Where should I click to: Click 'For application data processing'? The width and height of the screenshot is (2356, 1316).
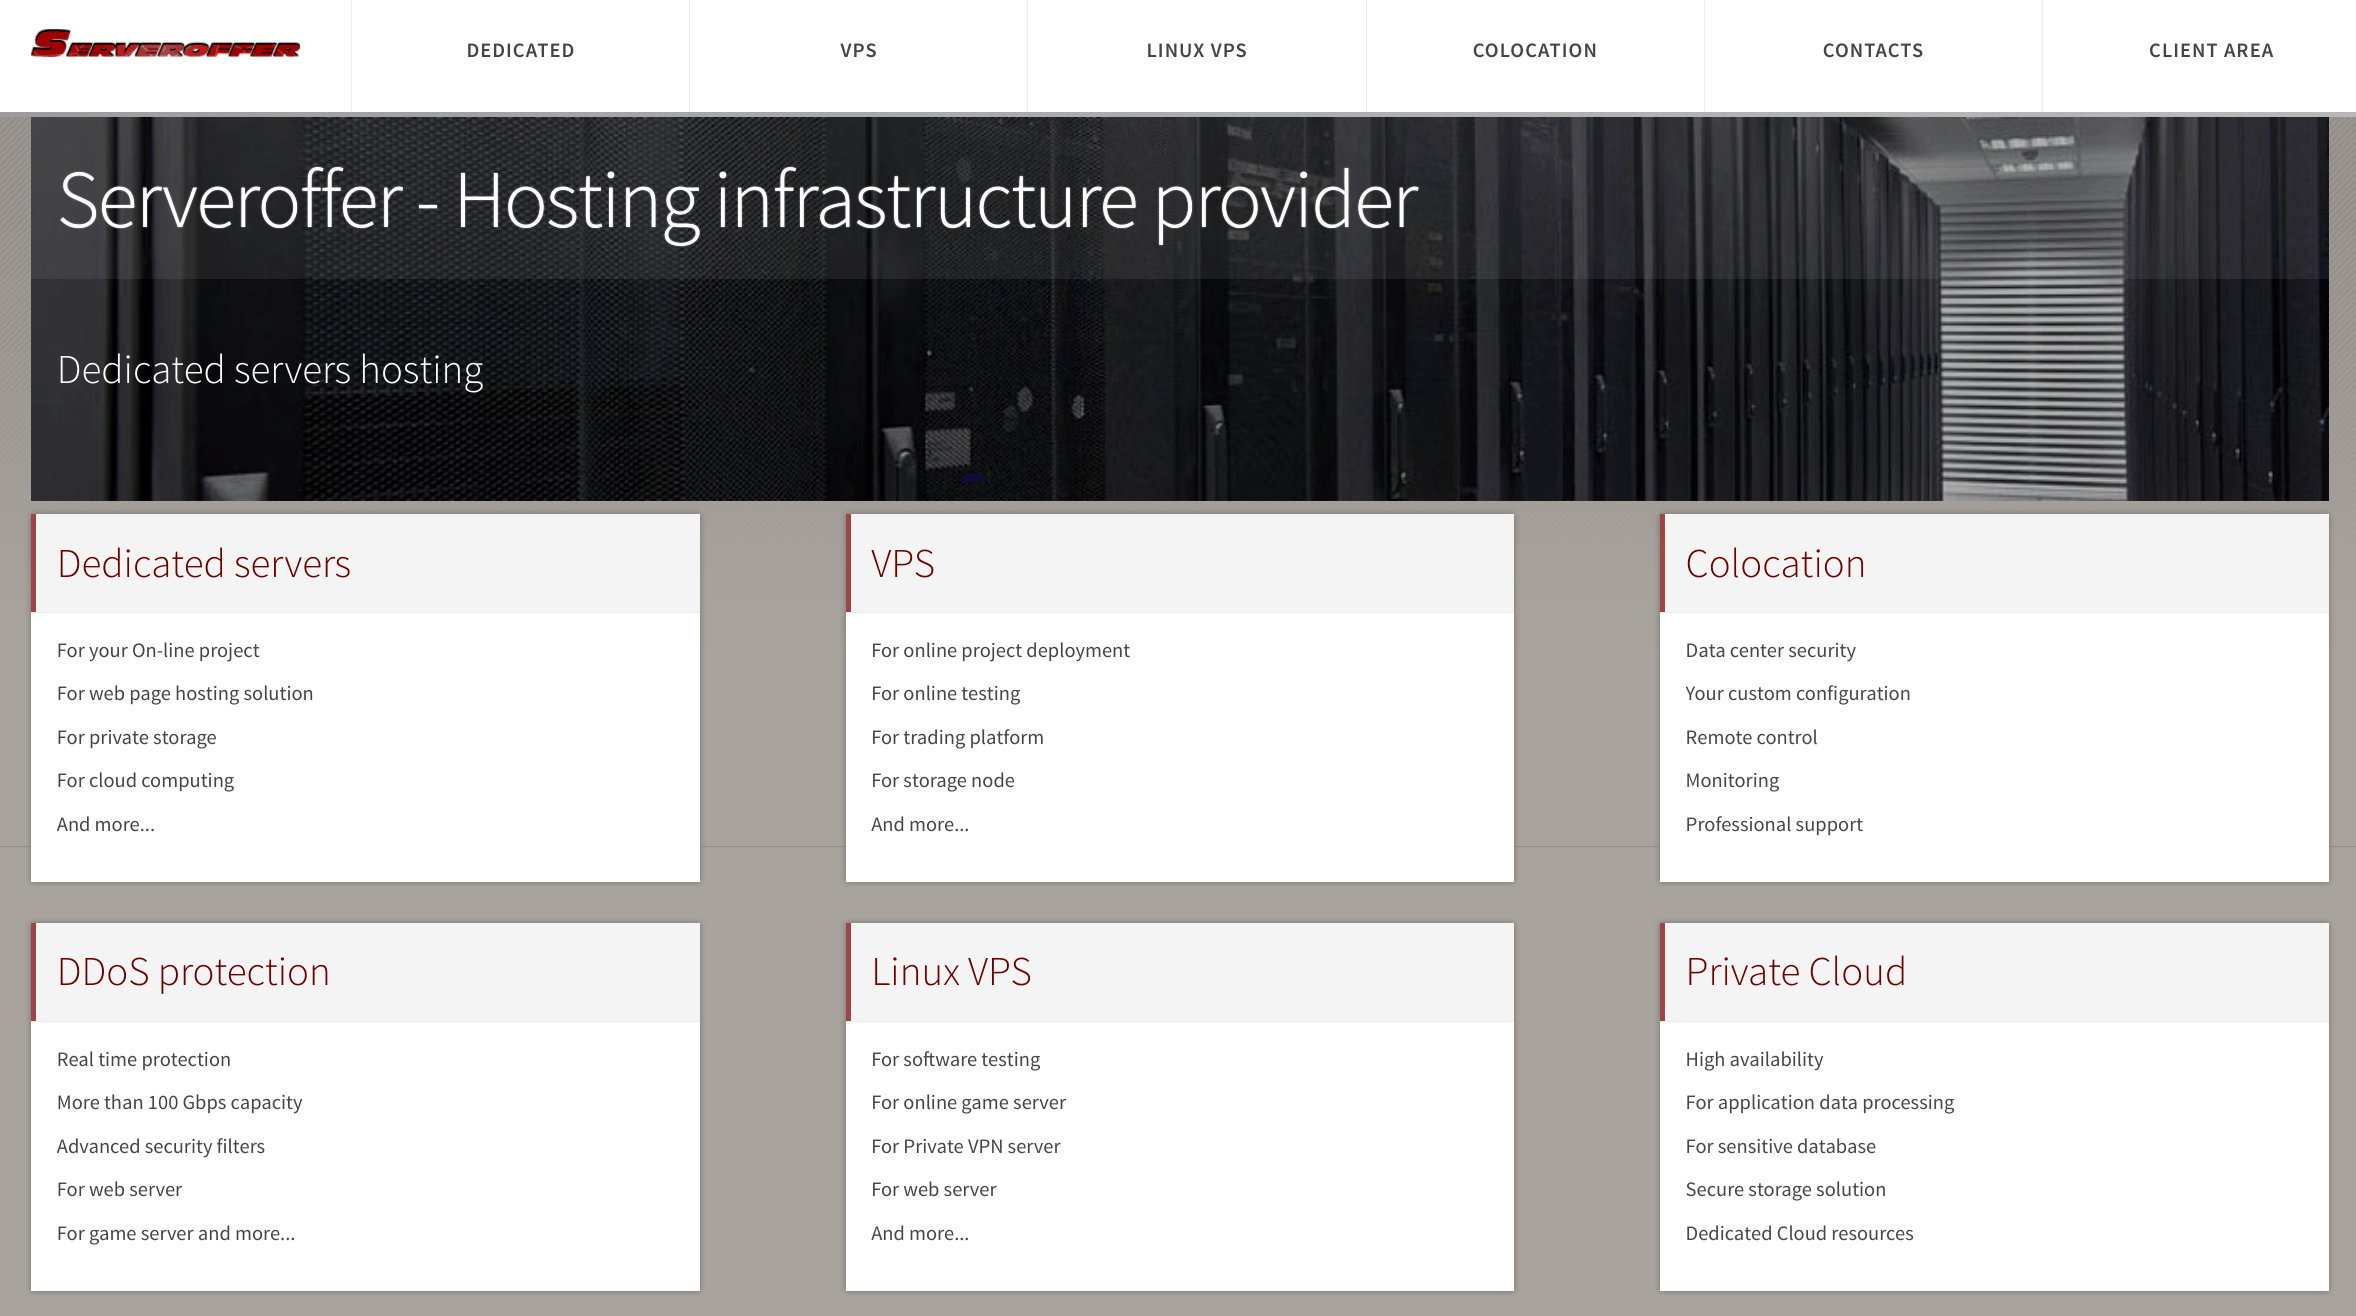(x=1819, y=1102)
